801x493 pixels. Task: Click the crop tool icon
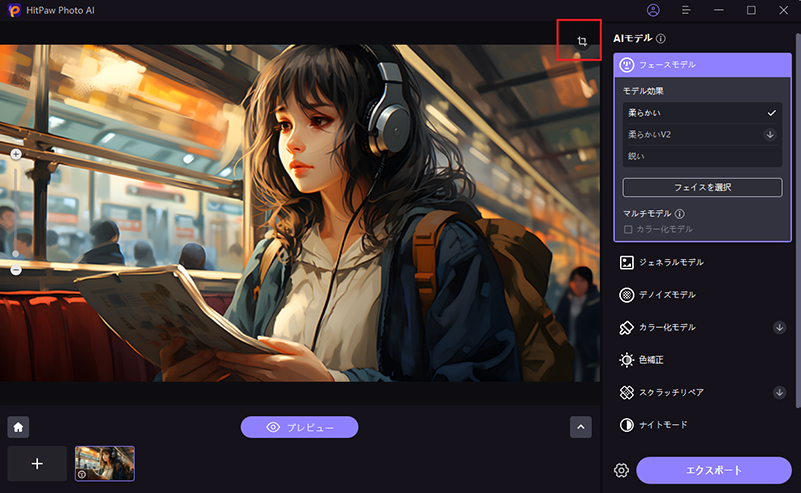(581, 41)
